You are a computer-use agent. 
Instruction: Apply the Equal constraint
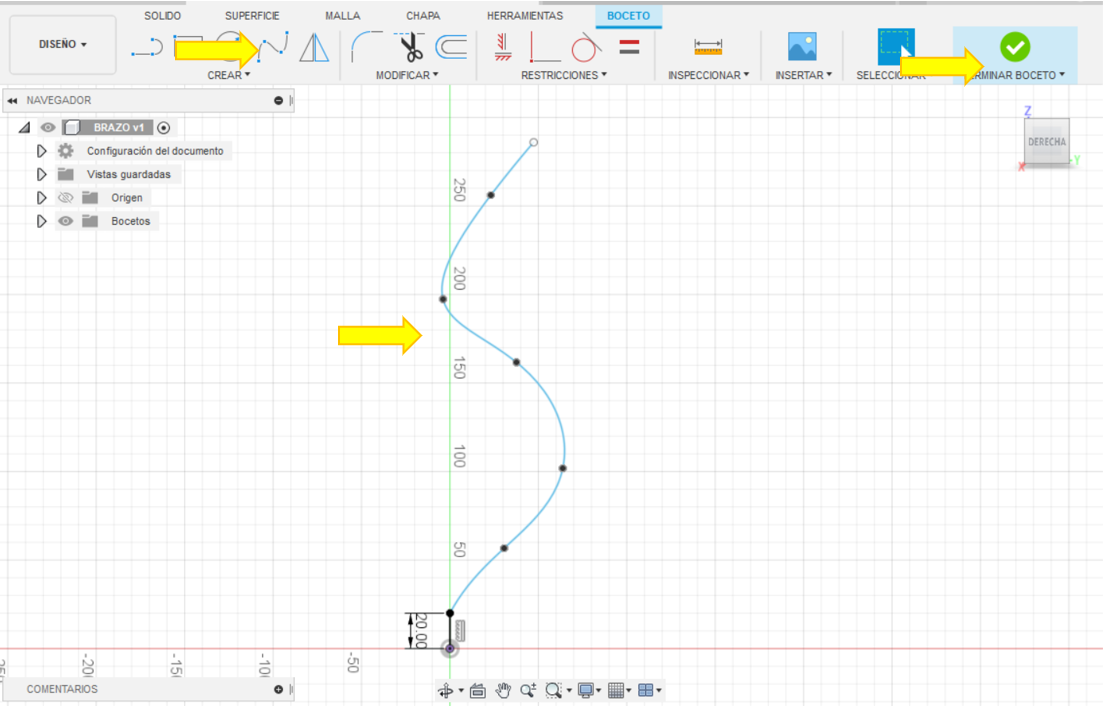[x=629, y=47]
